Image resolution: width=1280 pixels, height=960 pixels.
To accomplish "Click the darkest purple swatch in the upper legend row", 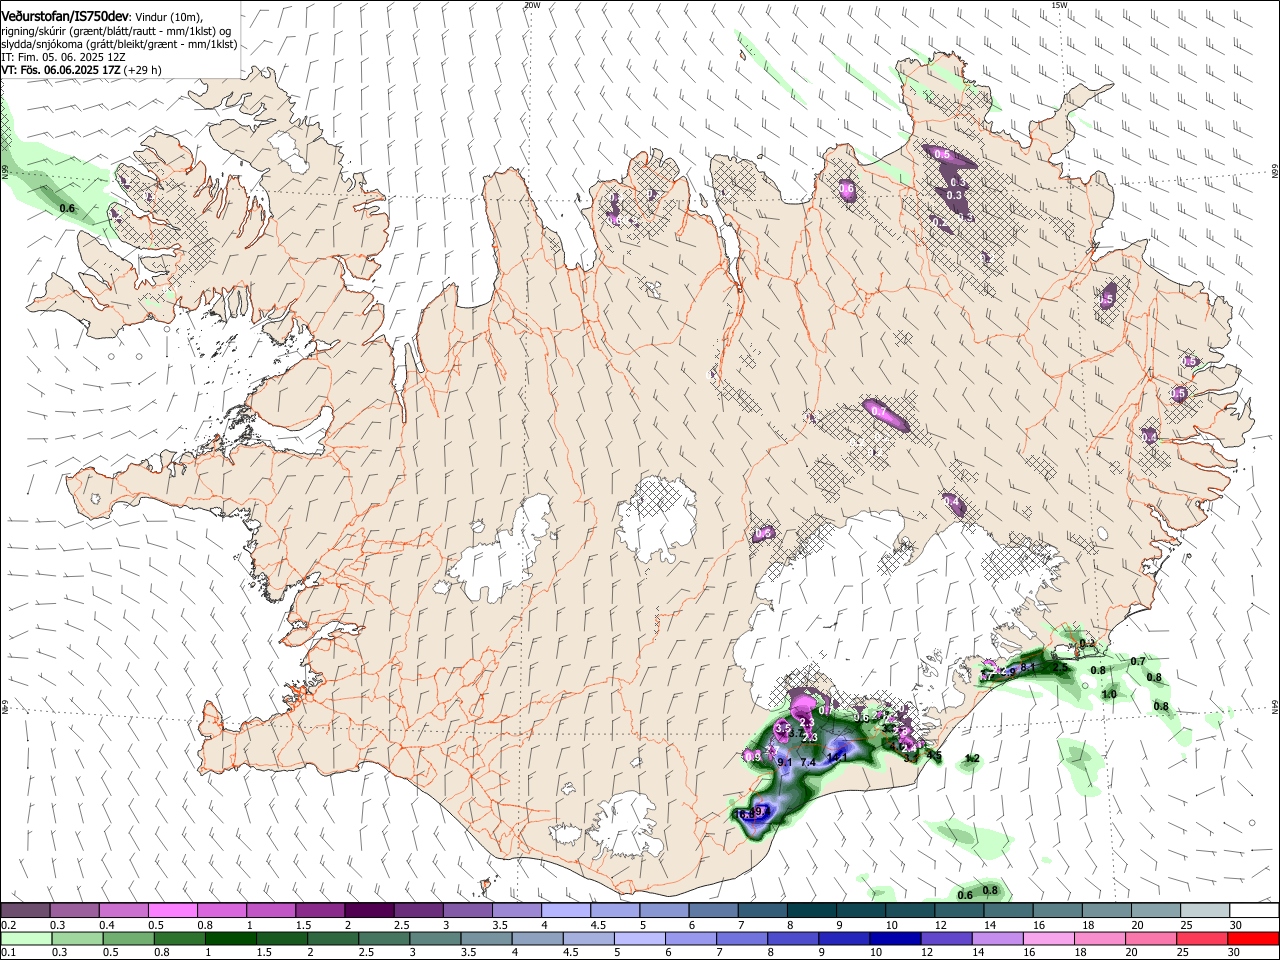I will 369,910.
